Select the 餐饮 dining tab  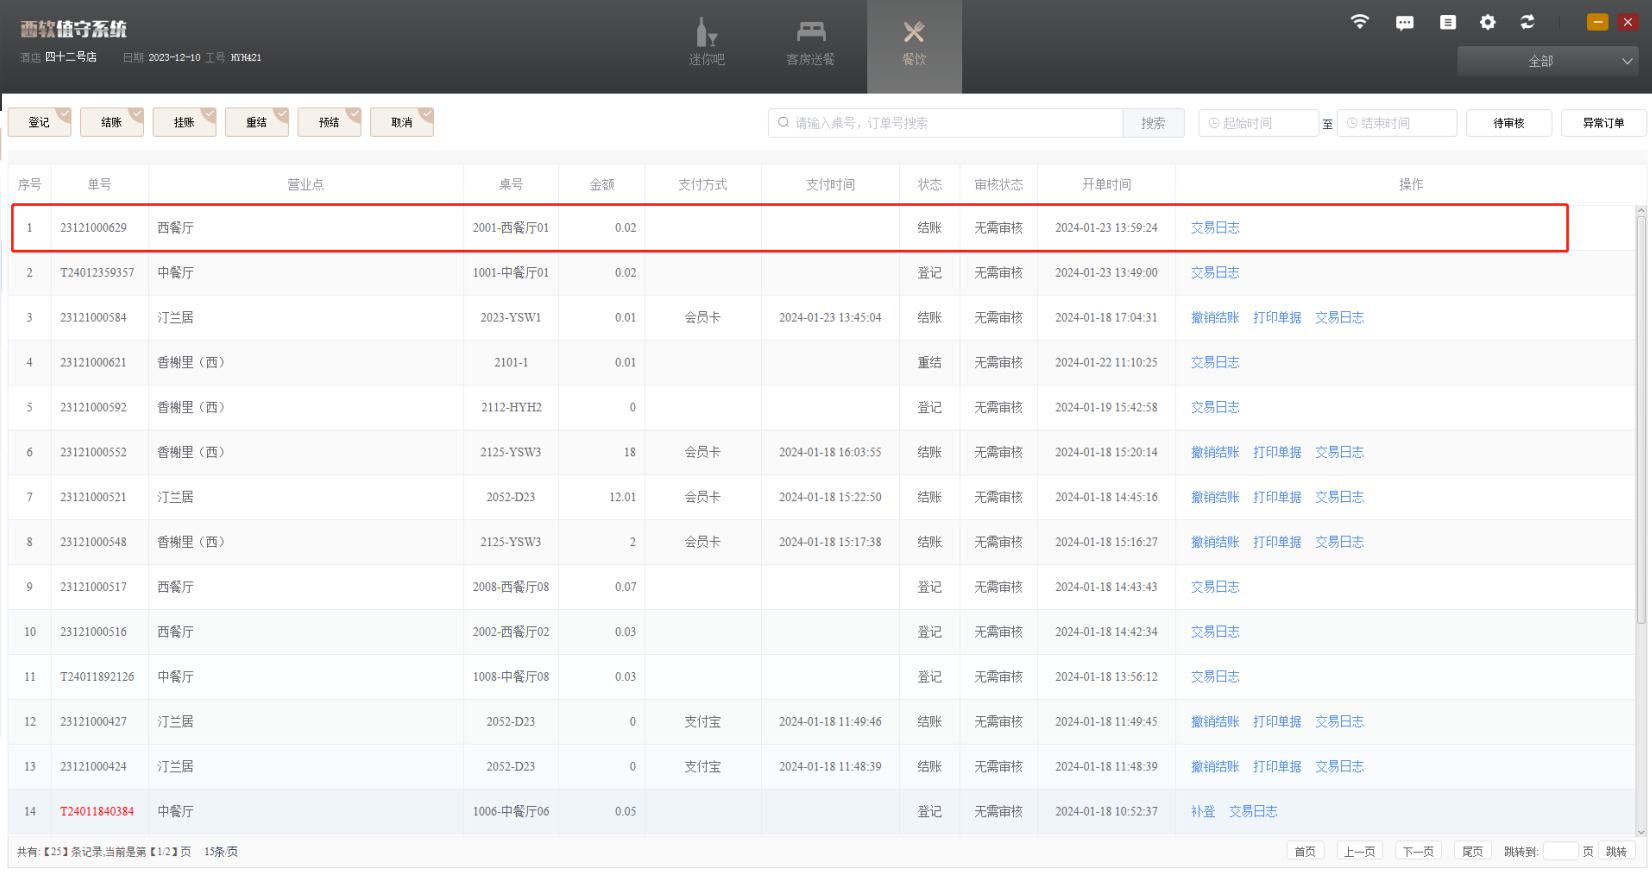(913, 44)
